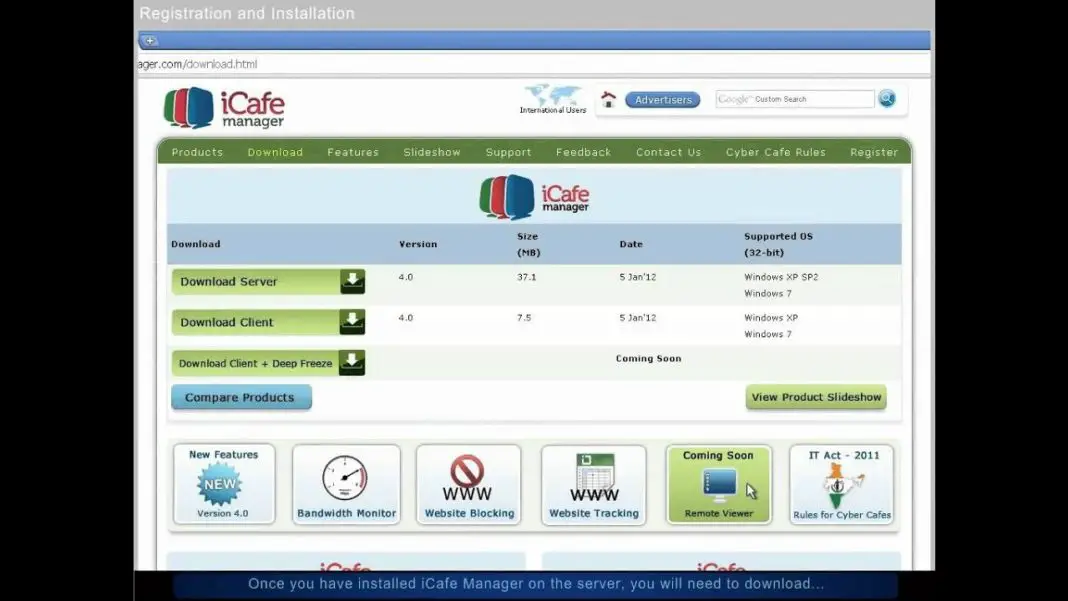Click the Compare Products button
Image resolution: width=1068 pixels, height=601 pixels.
pyautogui.click(x=241, y=397)
